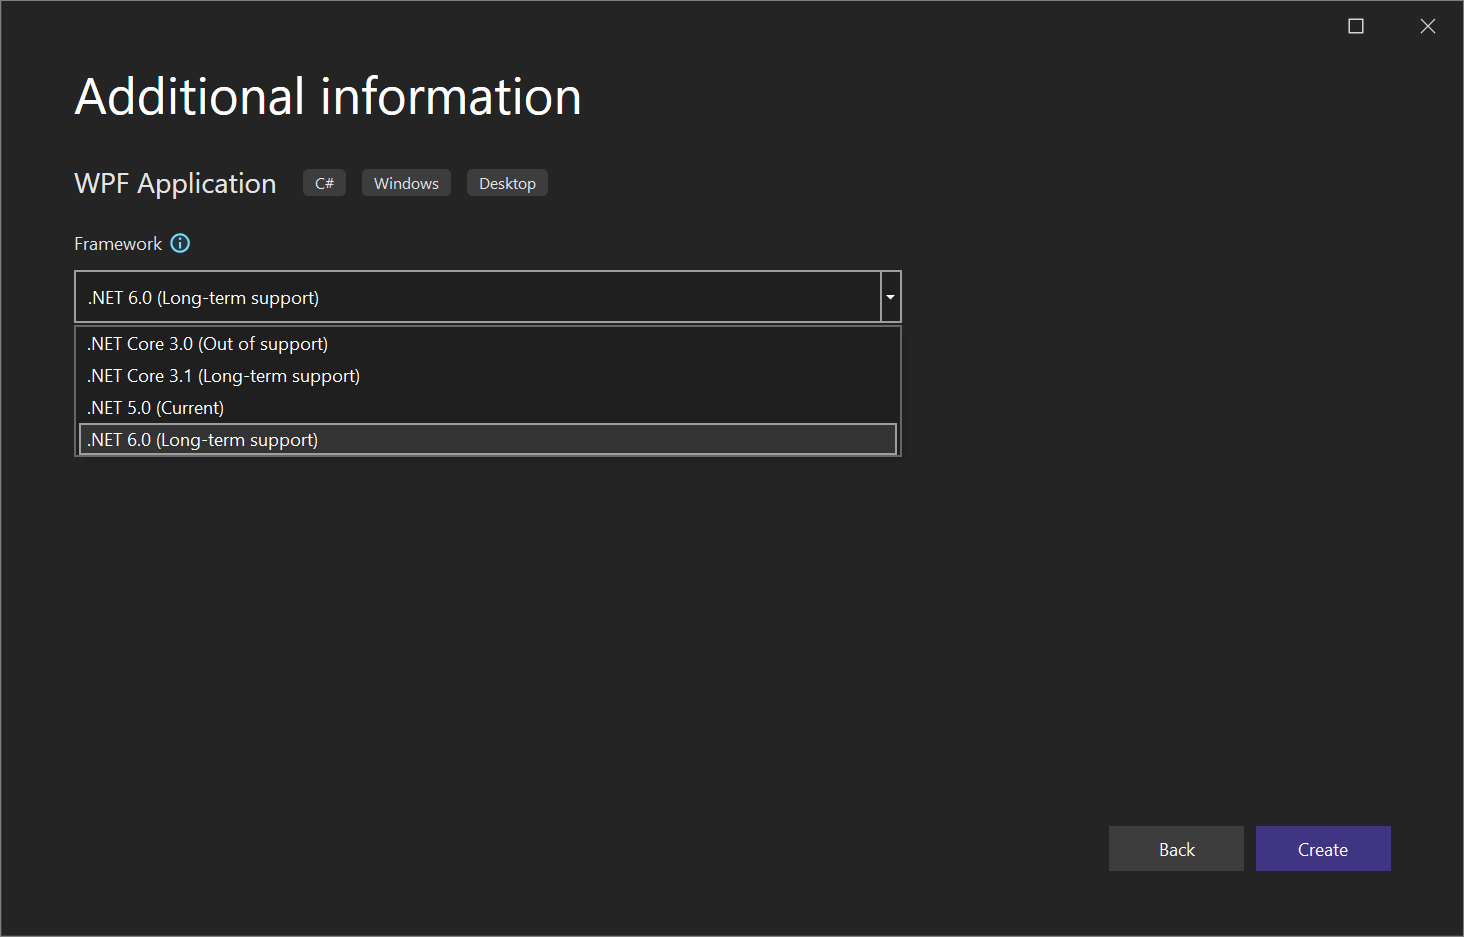Screen dimensions: 1464x937
Task: Create the WPF project
Action: 1323,849
